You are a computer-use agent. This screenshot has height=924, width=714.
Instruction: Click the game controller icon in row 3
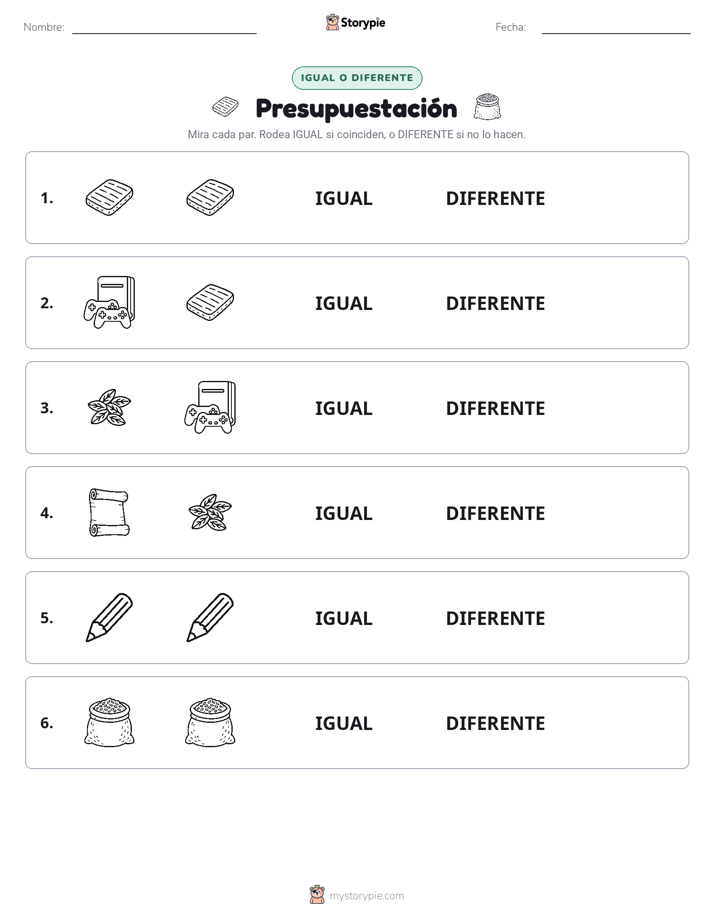pos(210,407)
